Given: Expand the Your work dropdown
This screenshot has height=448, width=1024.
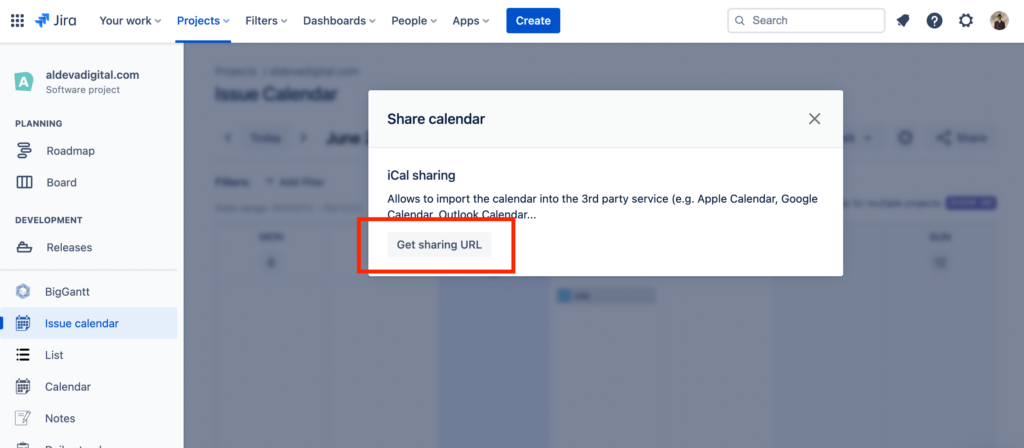Looking at the screenshot, I should pyautogui.click(x=130, y=21).
